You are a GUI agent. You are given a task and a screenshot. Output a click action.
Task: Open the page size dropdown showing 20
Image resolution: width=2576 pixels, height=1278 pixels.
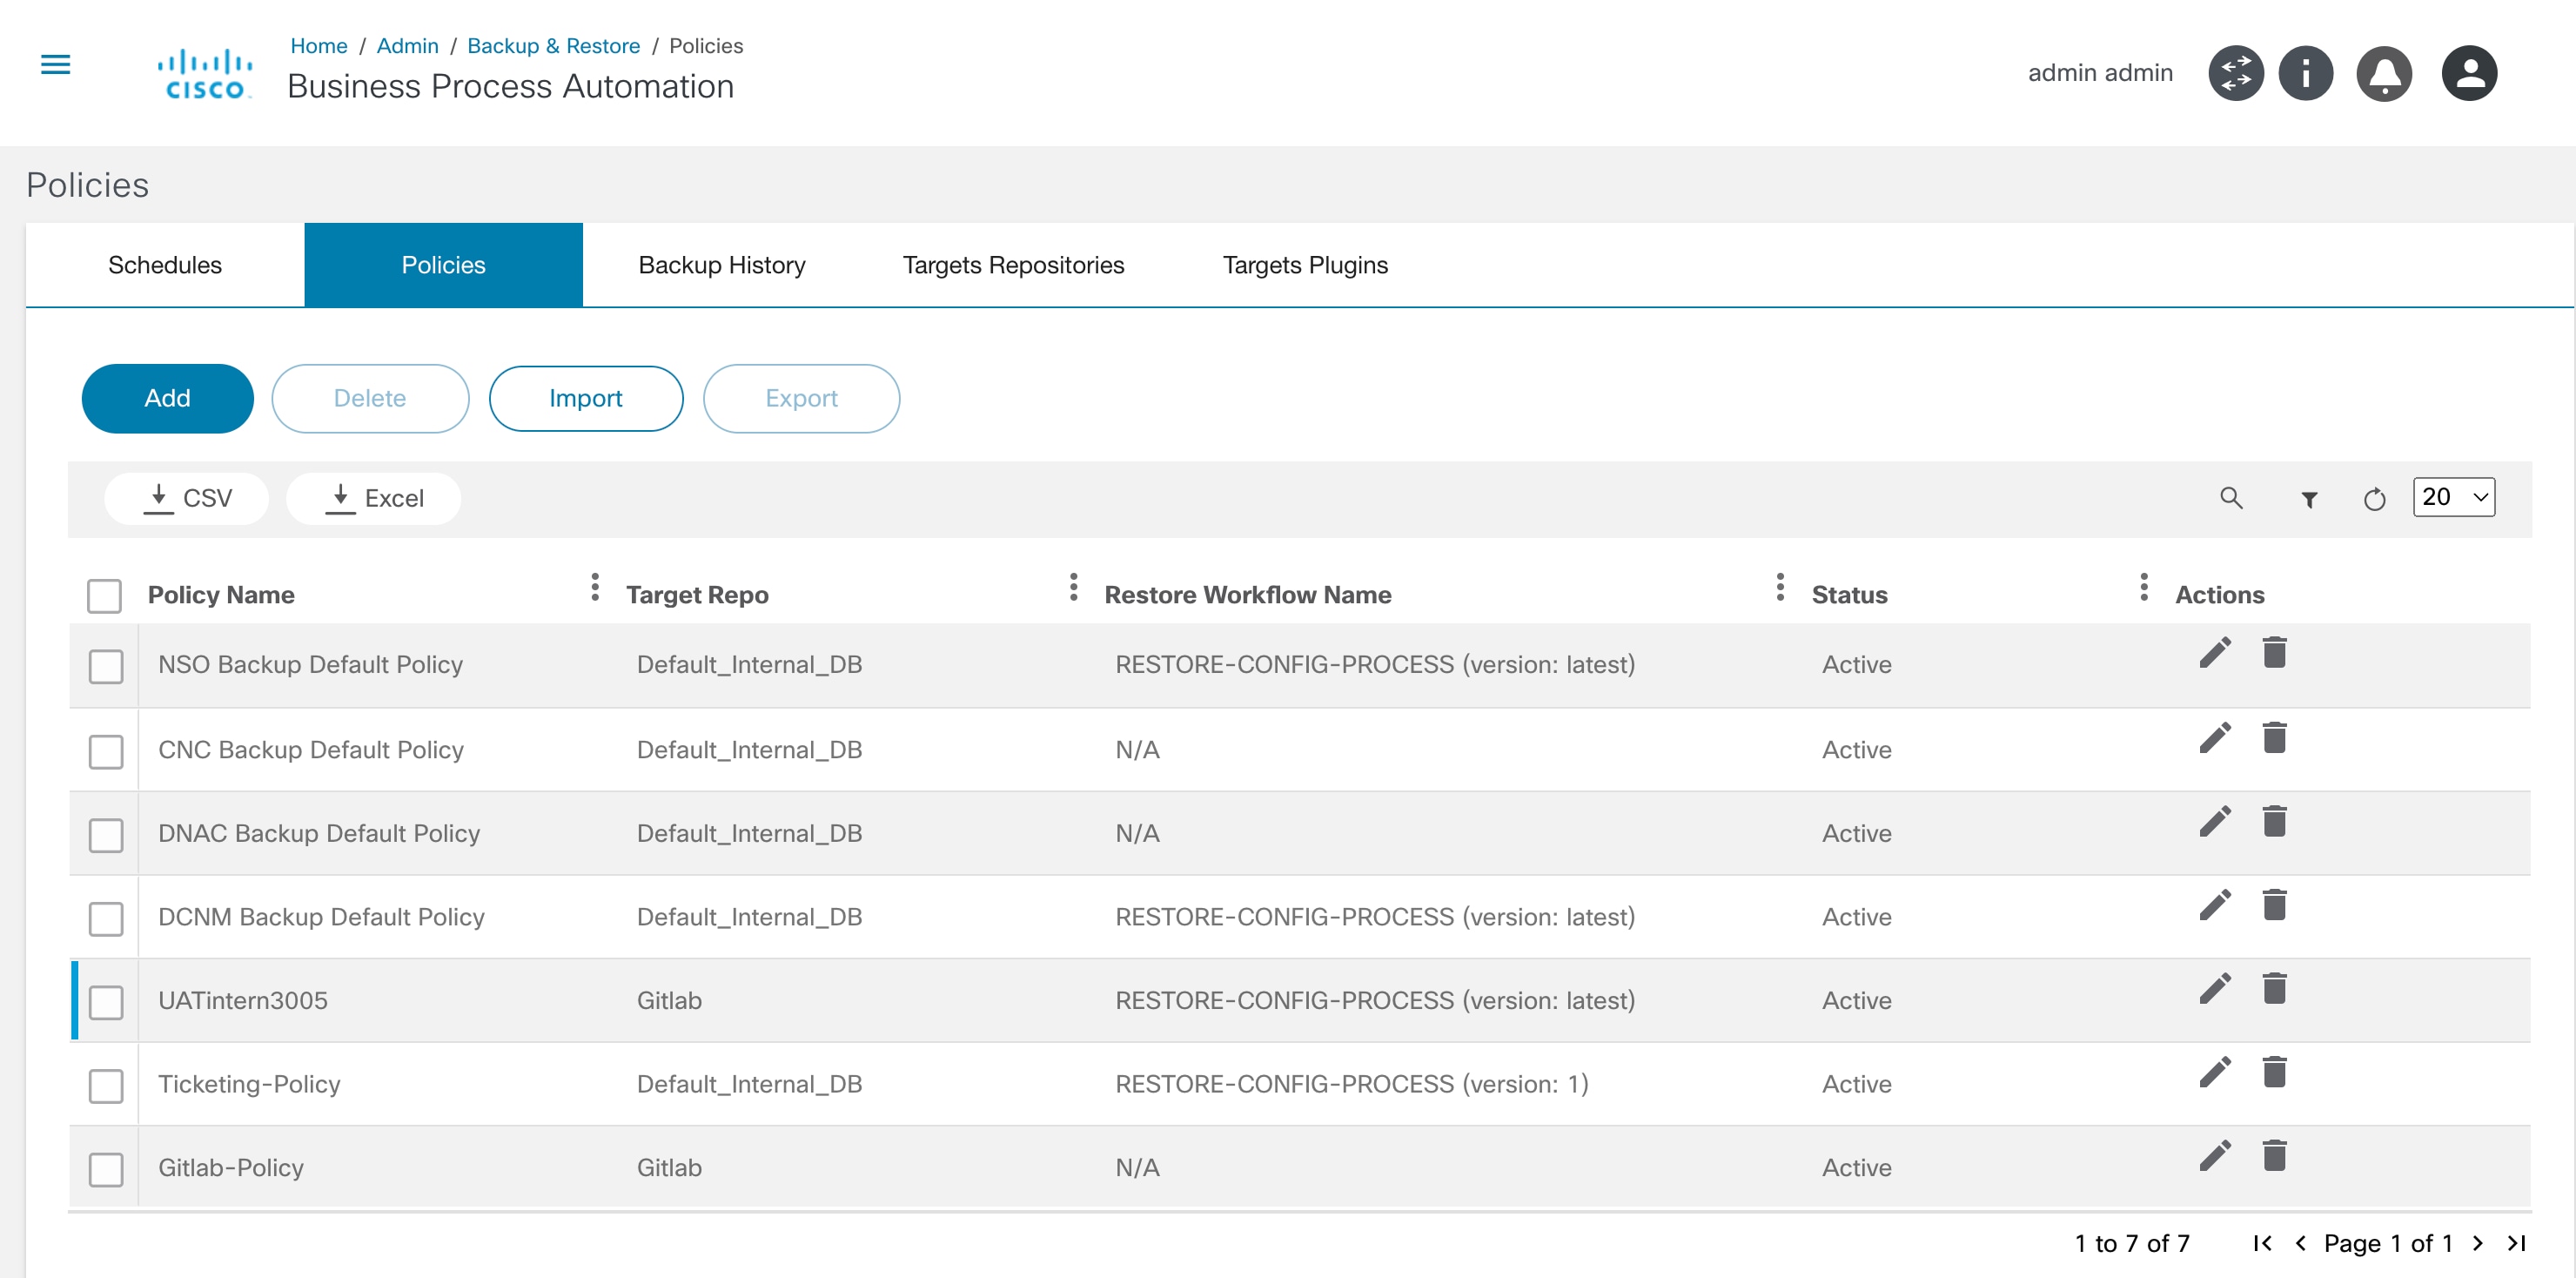coord(2453,497)
